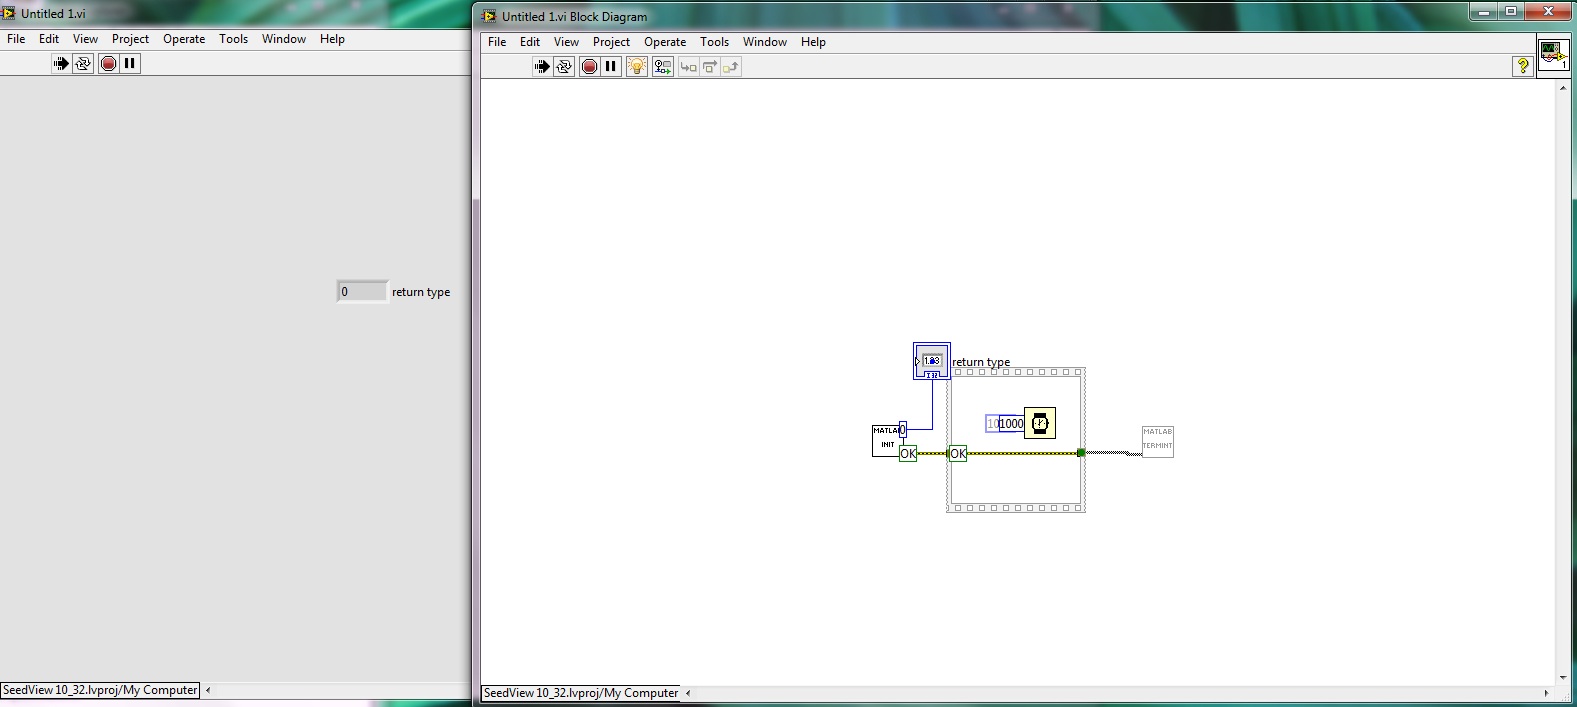Image resolution: width=1577 pixels, height=707 pixels.
Task: Open Tools menu in front panel window
Action: 233,39
